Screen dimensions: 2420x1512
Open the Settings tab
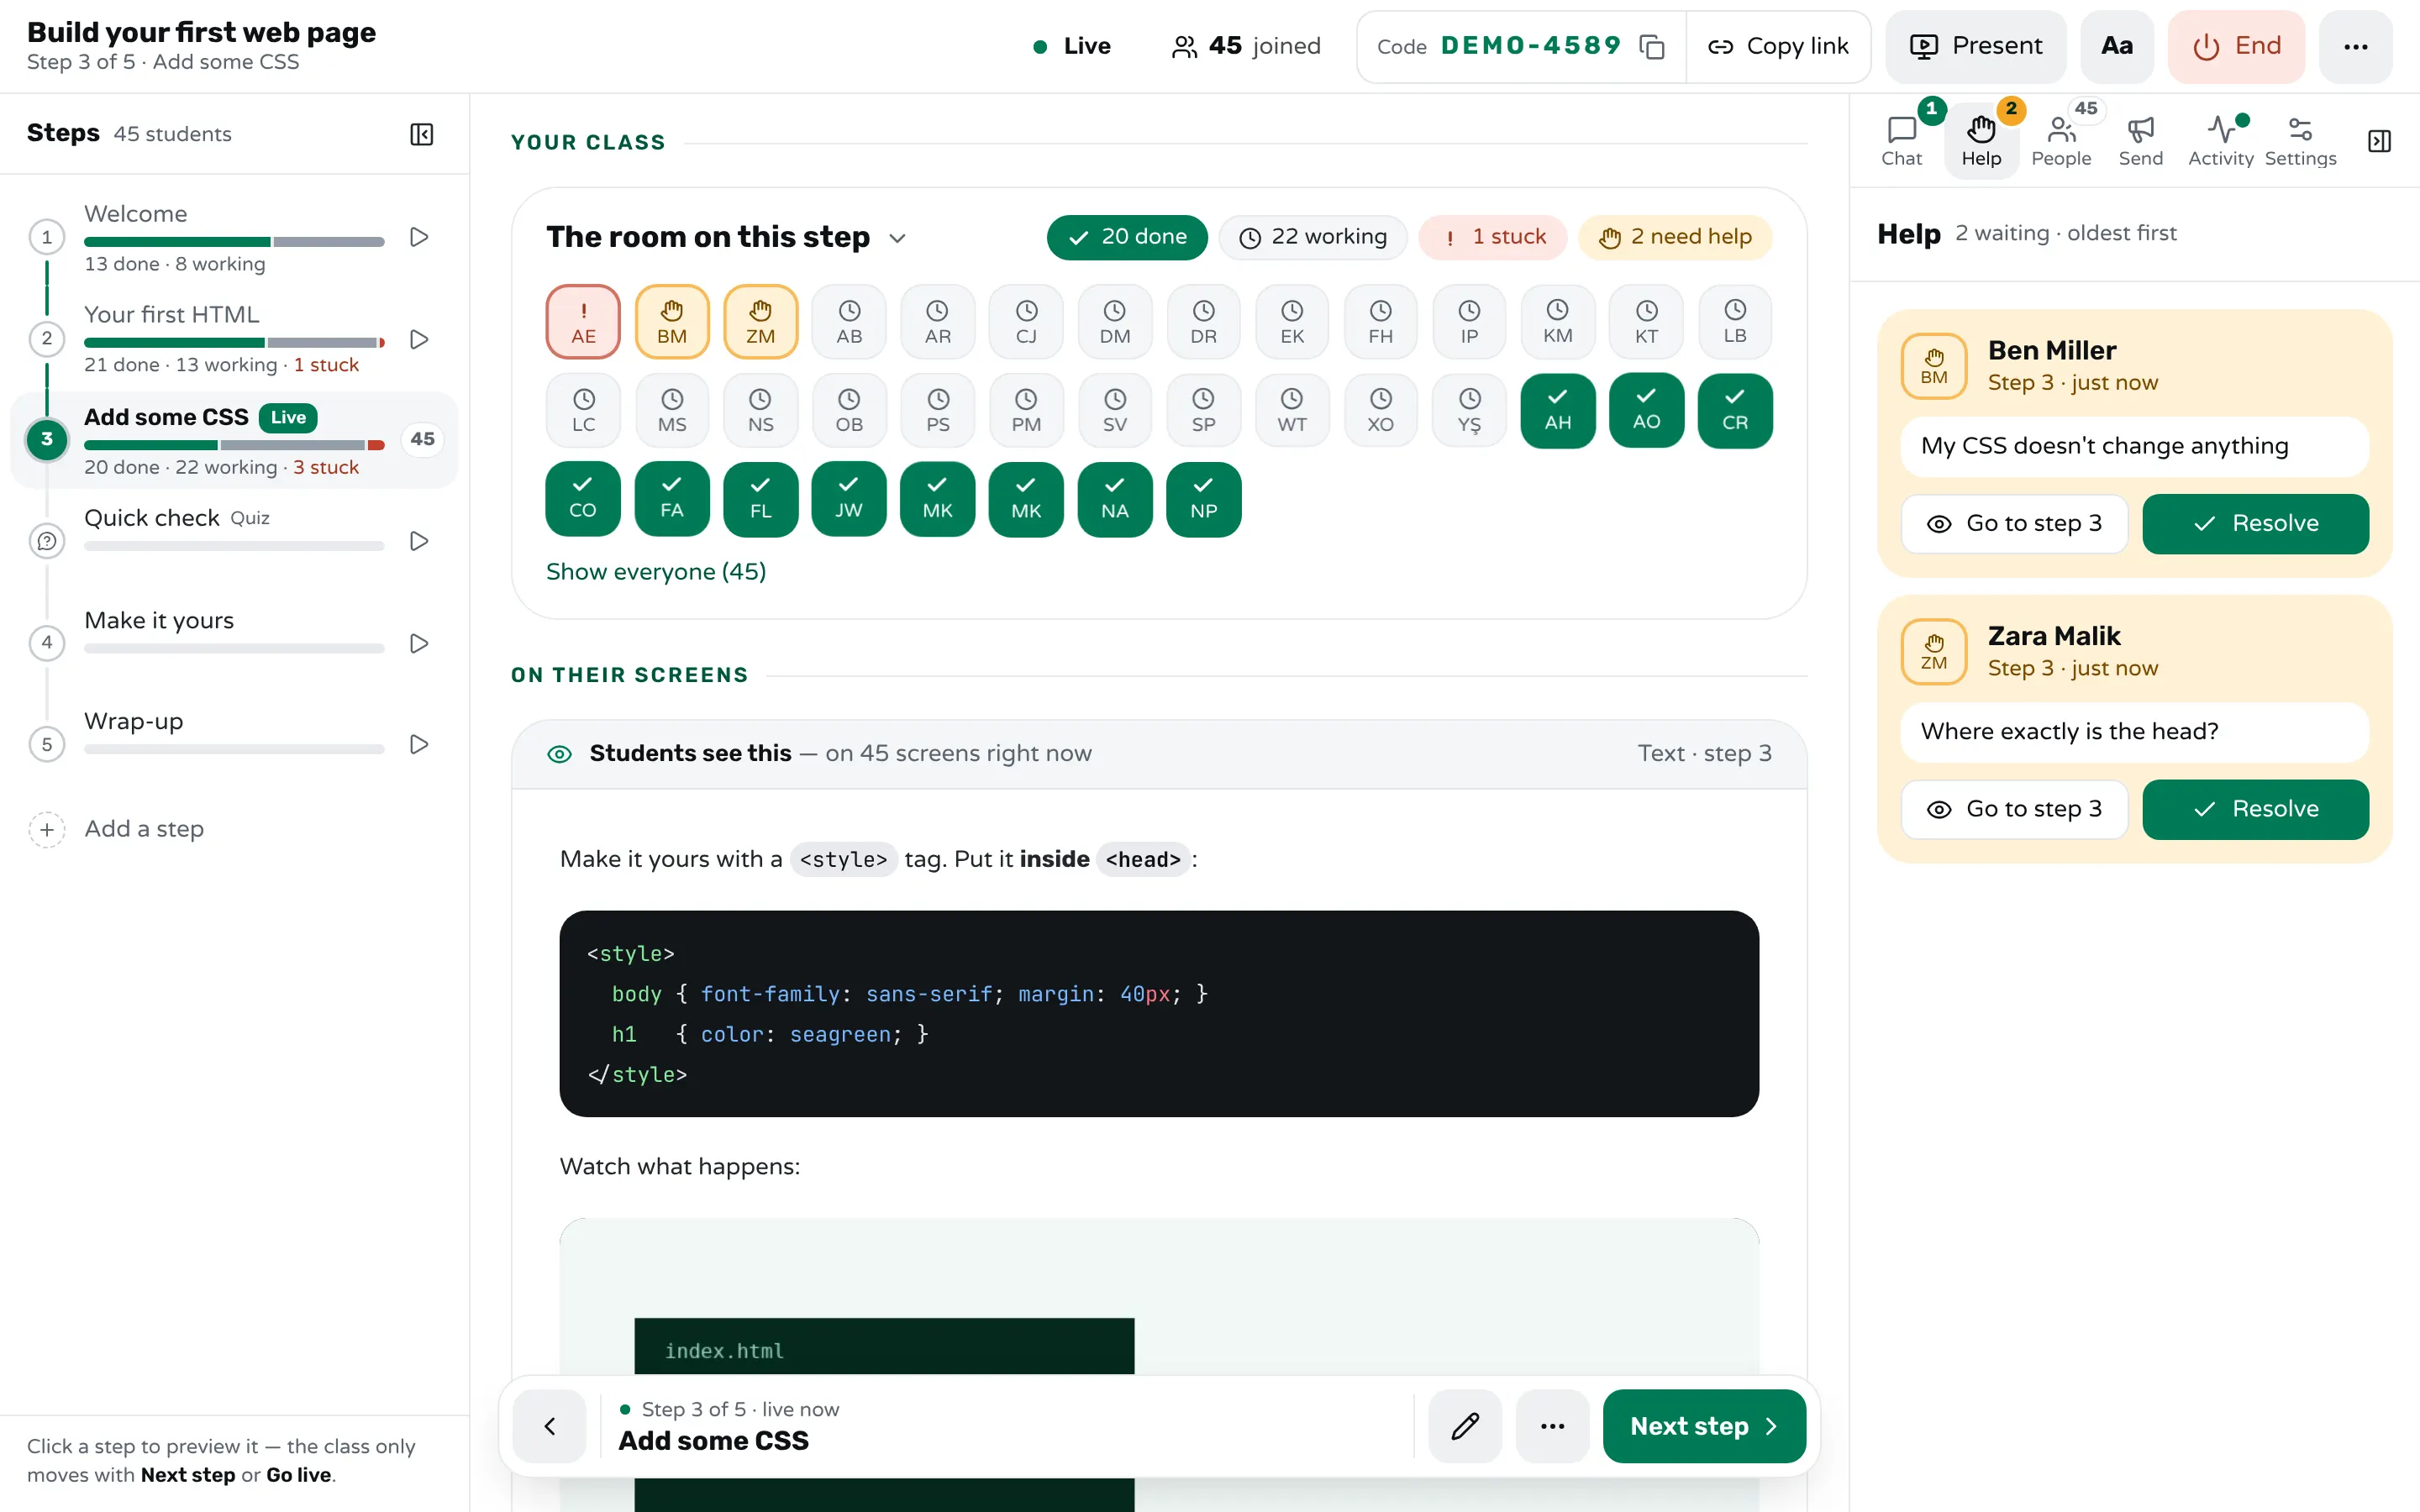coord(2300,141)
